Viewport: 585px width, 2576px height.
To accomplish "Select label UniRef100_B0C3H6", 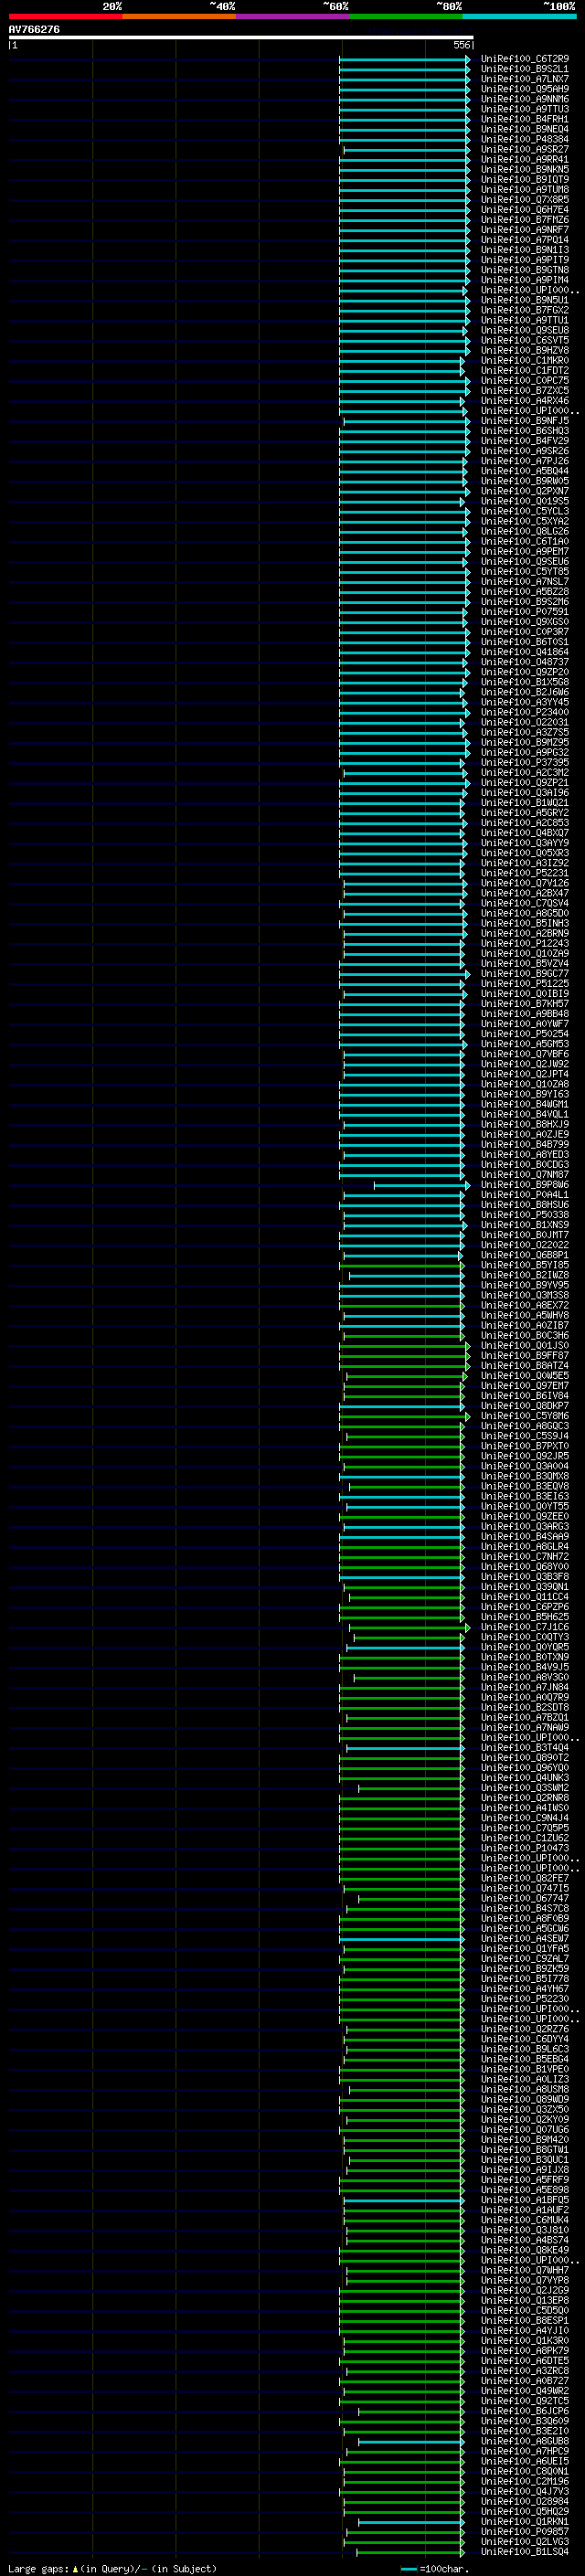I will (x=524, y=1335).
